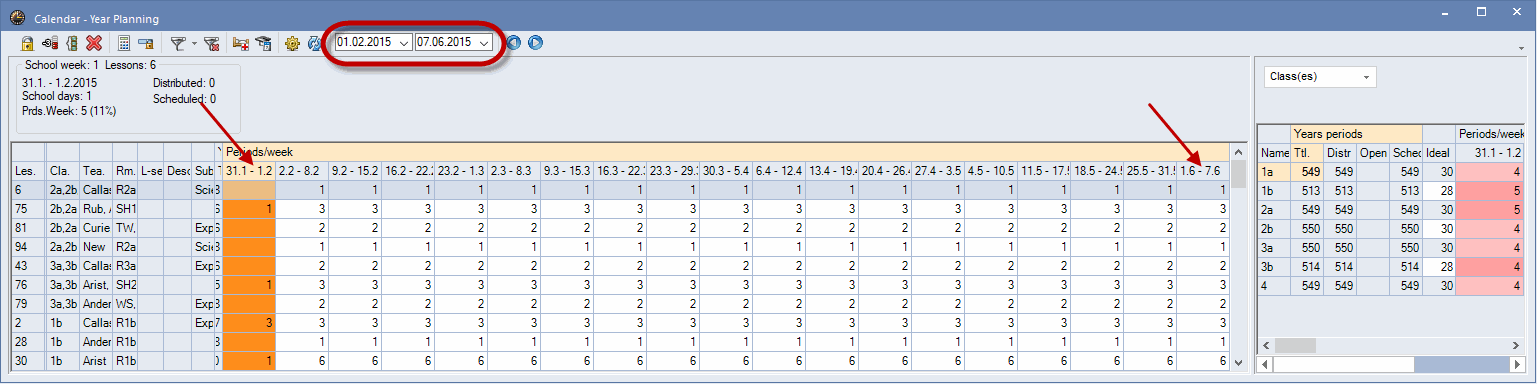
Task: Click the Ideal column header
Action: [x=1438, y=152]
